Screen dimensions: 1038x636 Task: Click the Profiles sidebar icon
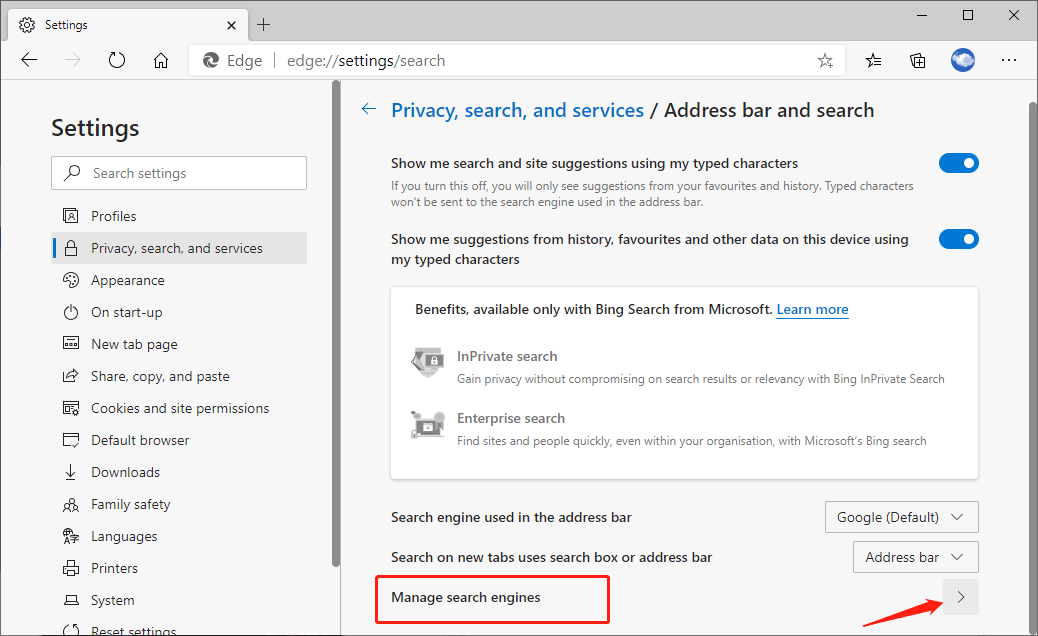click(x=70, y=216)
